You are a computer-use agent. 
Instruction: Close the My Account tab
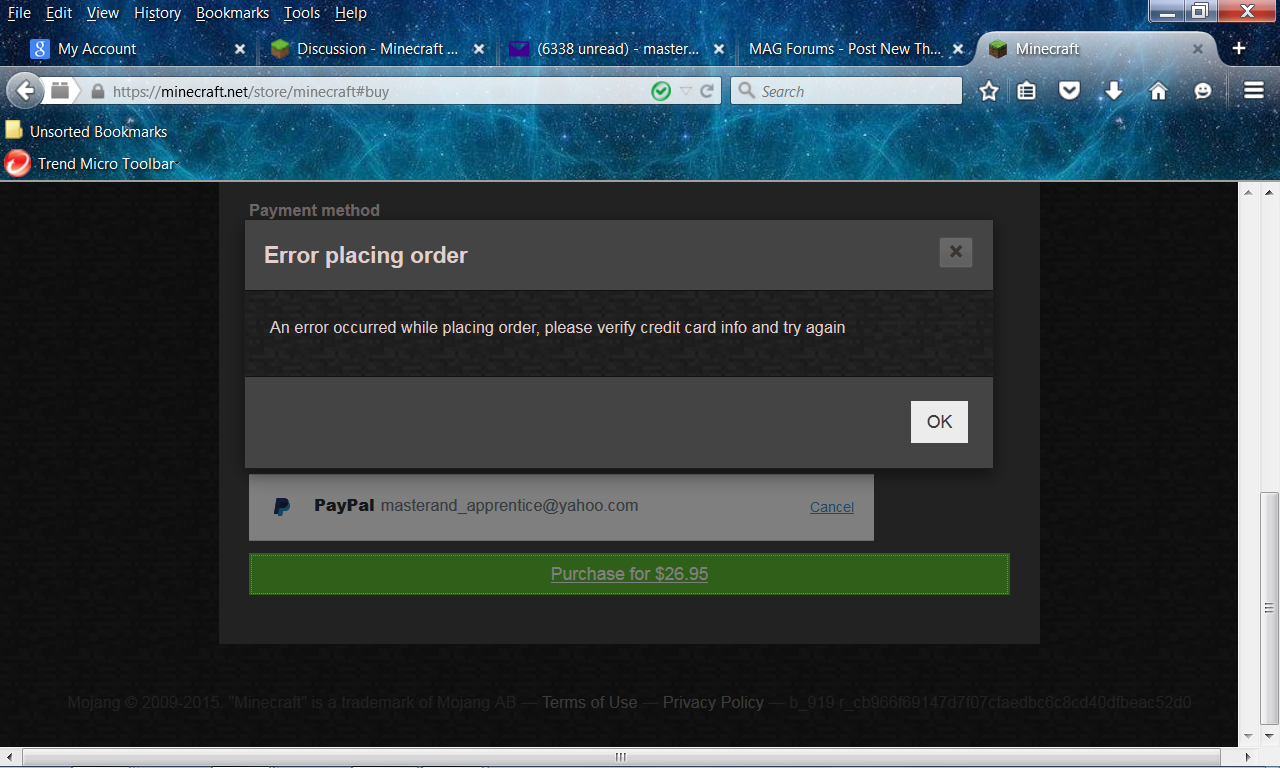[x=239, y=49]
